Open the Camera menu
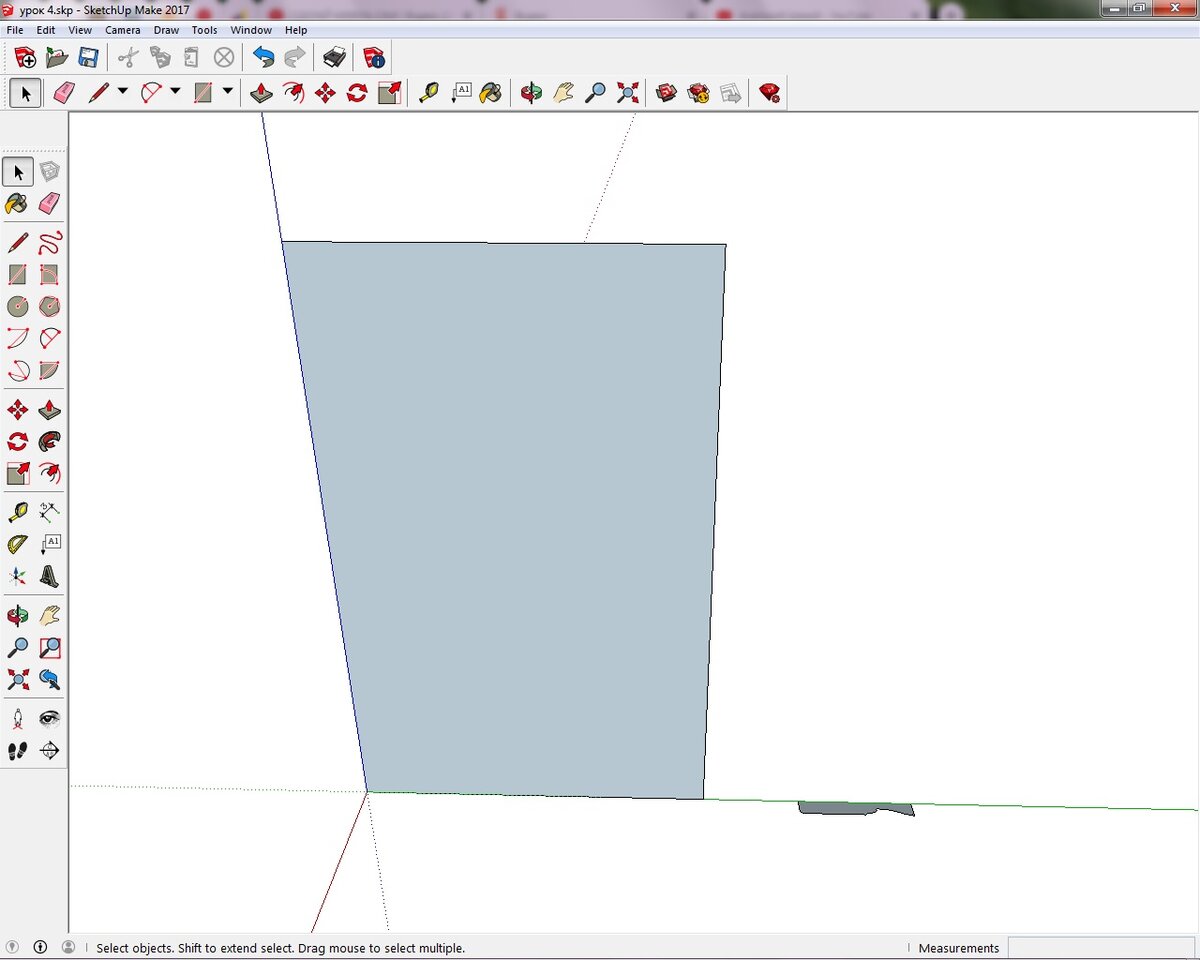Image resolution: width=1200 pixels, height=960 pixels. tap(123, 30)
